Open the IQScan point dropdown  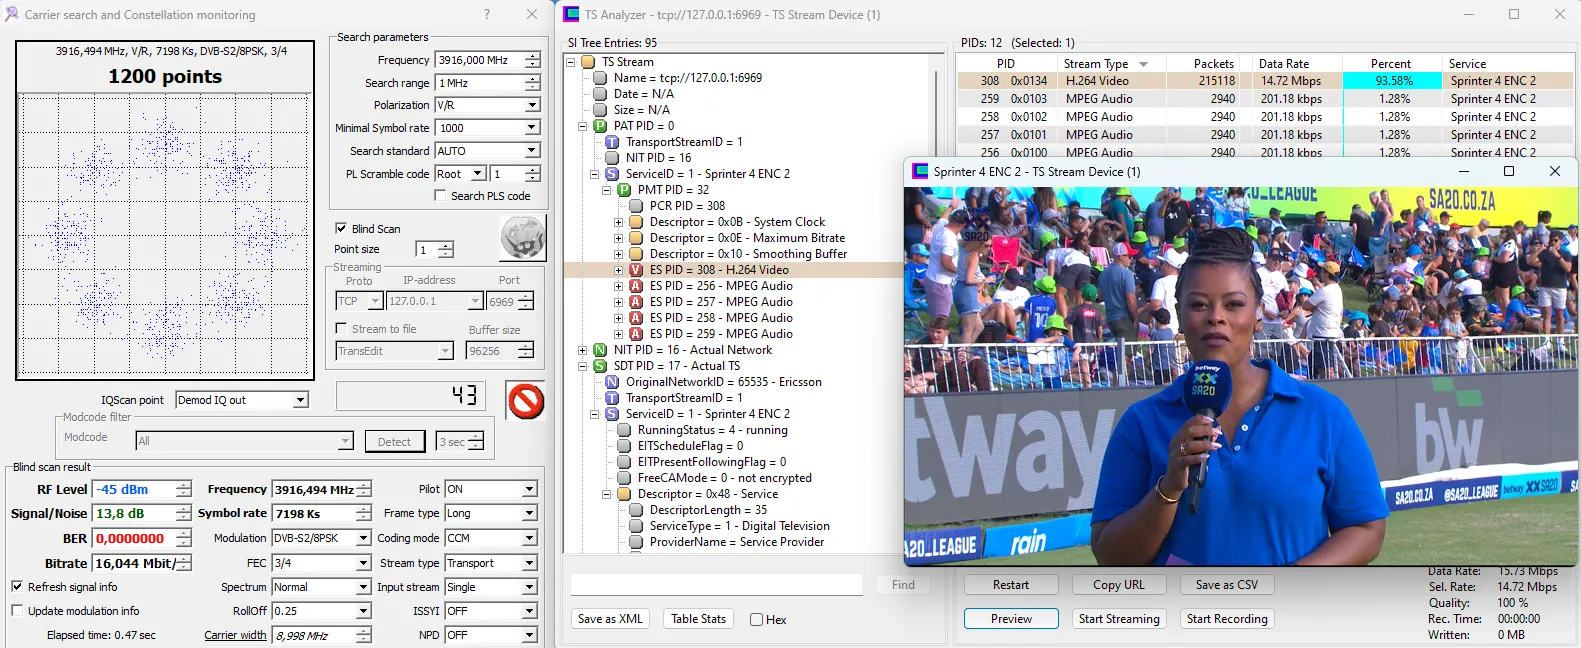click(x=300, y=400)
